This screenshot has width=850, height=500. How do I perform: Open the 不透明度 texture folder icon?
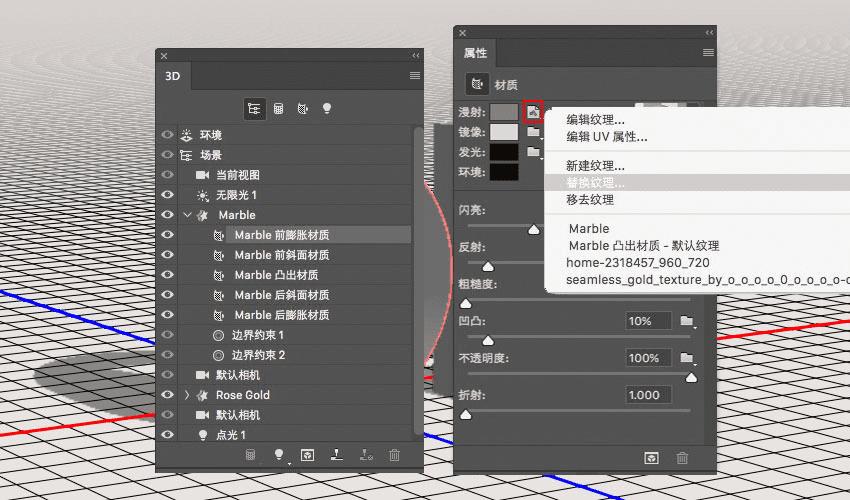coord(687,357)
